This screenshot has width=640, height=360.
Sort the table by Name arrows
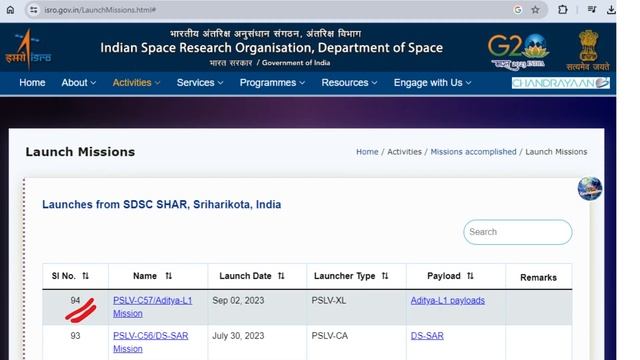169,276
